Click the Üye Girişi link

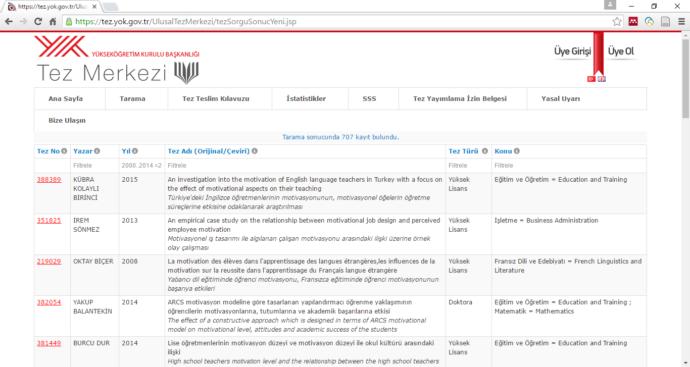click(x=573, y=51)
